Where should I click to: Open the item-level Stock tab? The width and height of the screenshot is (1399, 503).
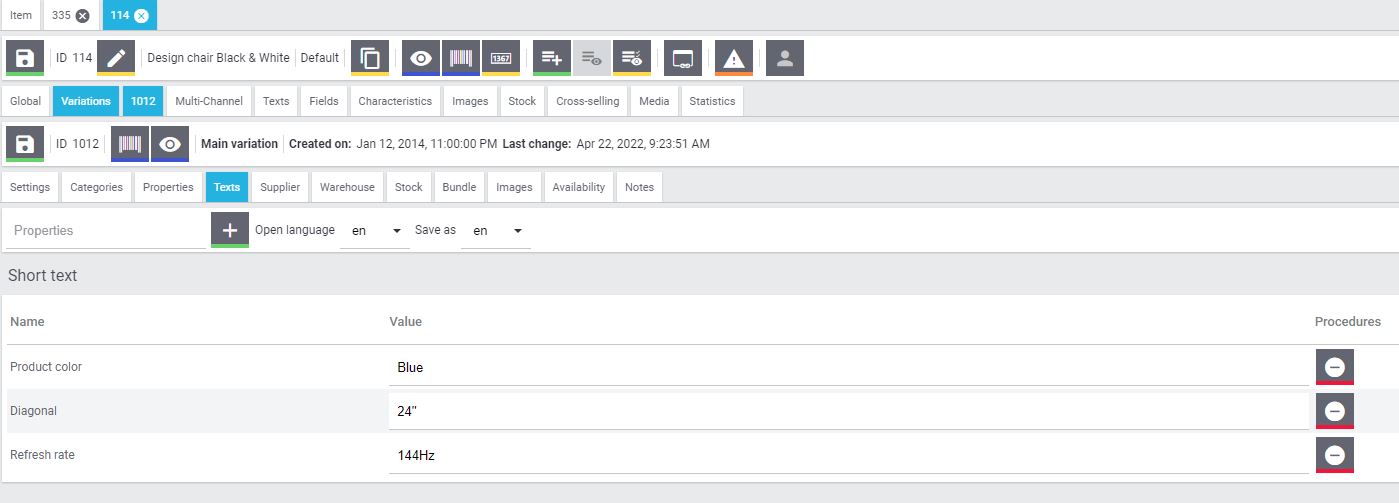(522, 101)
